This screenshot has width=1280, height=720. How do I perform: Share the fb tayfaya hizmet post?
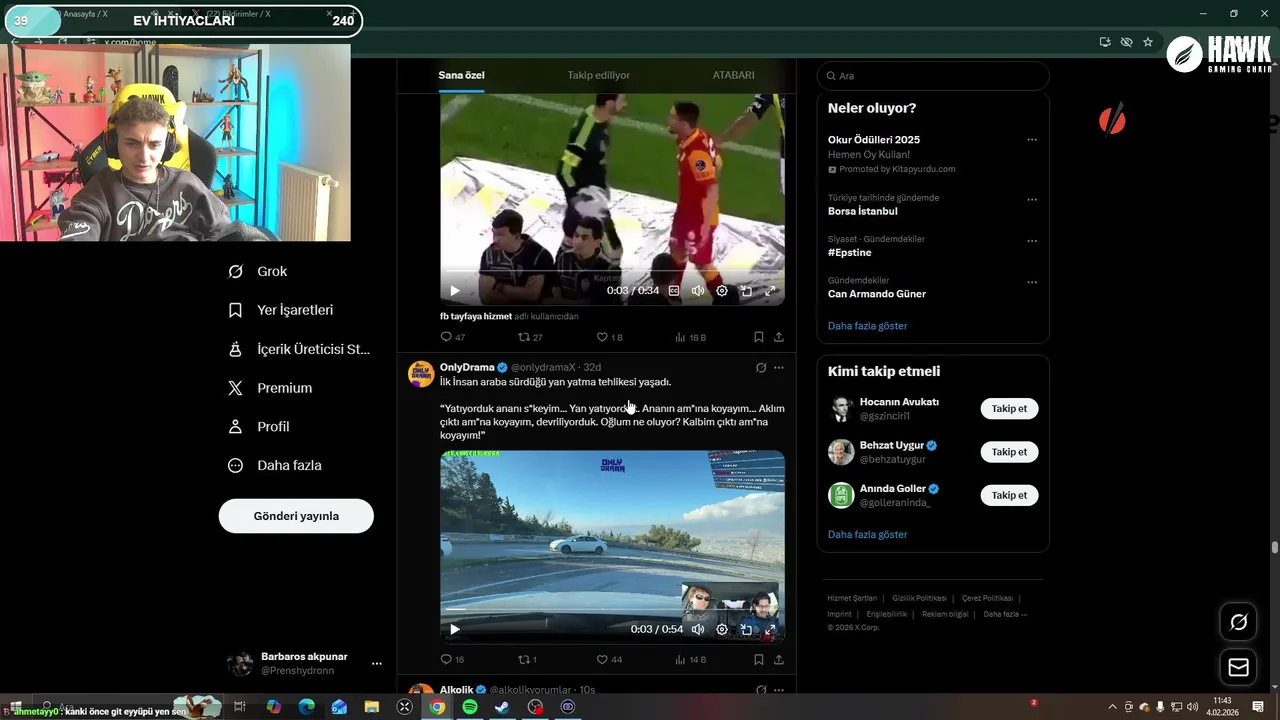tap(779, 337)
